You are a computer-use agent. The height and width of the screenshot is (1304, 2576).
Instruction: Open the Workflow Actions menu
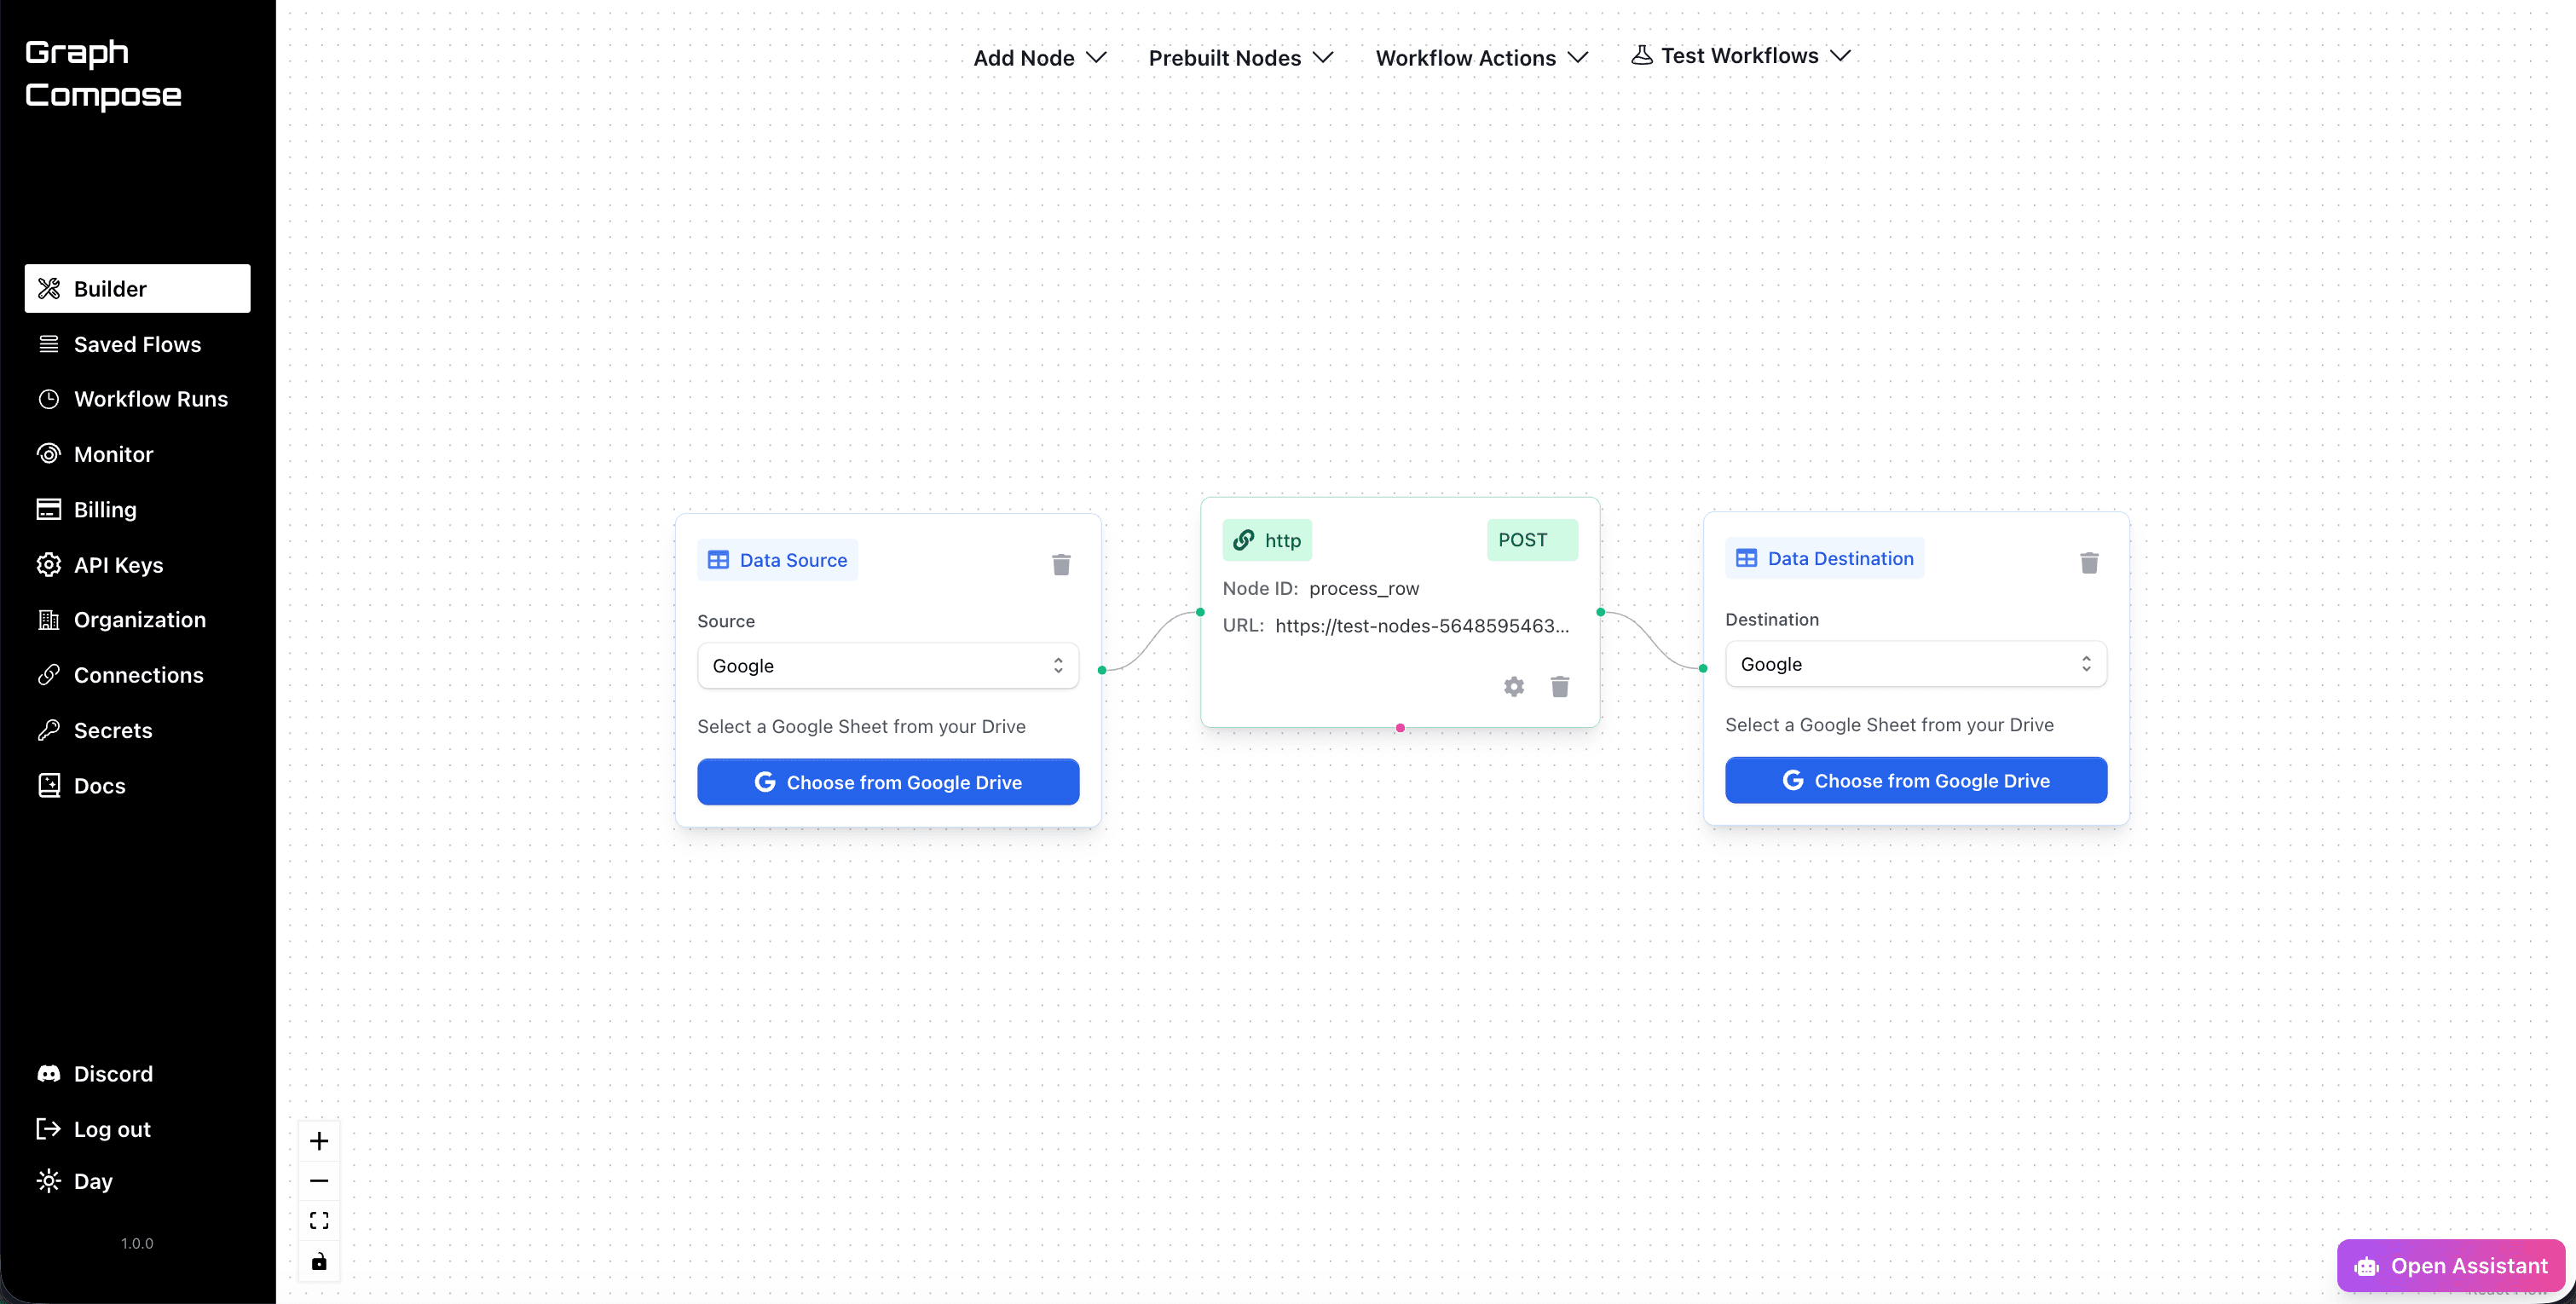click(x=1481, y=57)
